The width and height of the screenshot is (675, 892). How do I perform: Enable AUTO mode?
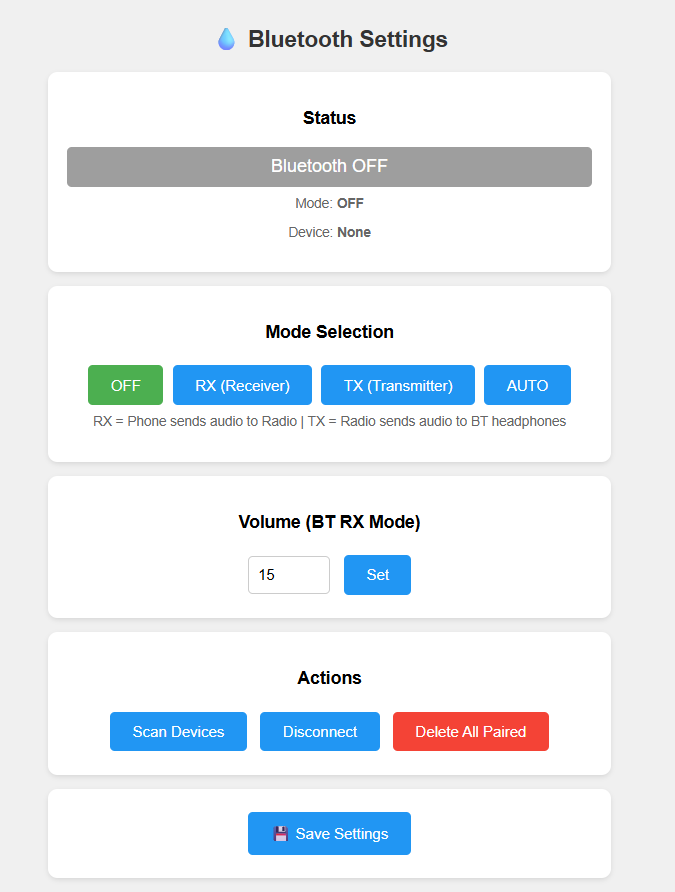pos(527,385)
